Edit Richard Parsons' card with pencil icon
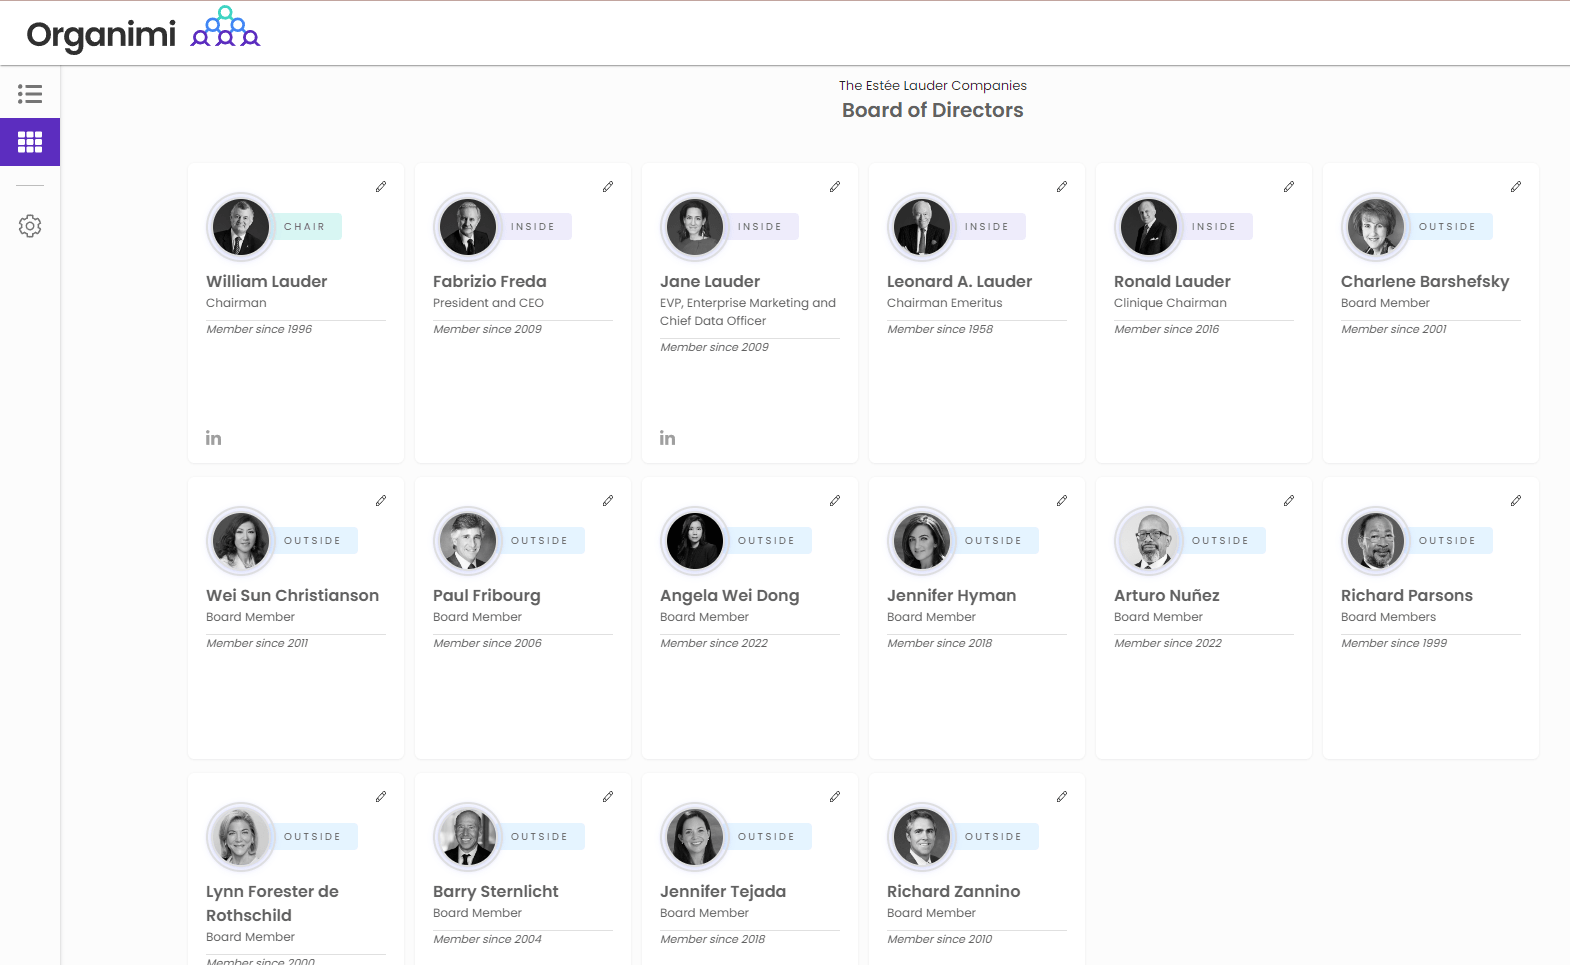Screen dimensions: 1570x965 click(x=1516, y=501)
